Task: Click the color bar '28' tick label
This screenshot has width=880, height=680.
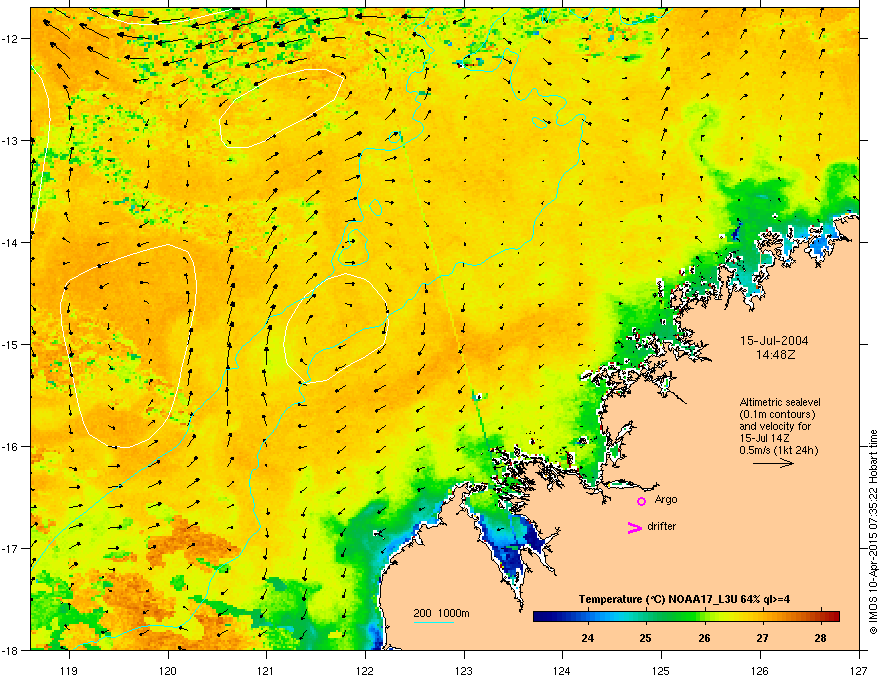Action: 820,638
